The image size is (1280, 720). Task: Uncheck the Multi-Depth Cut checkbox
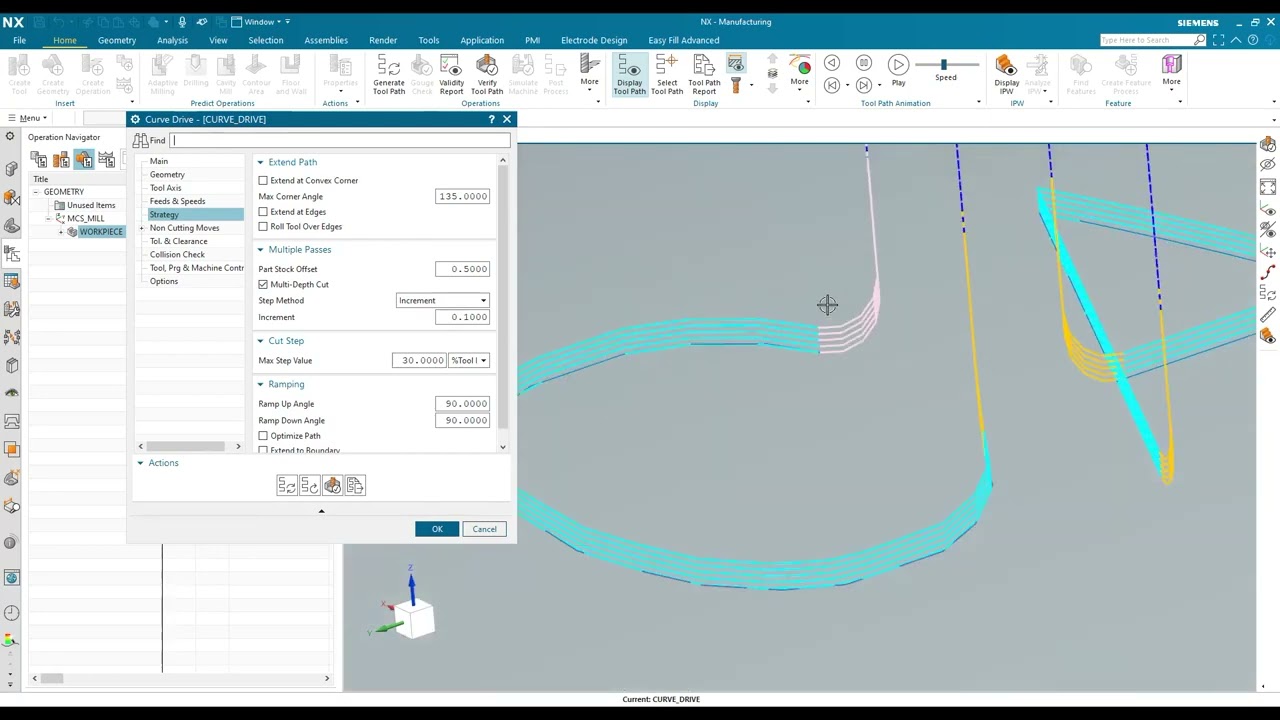click(x=264, y=285)
